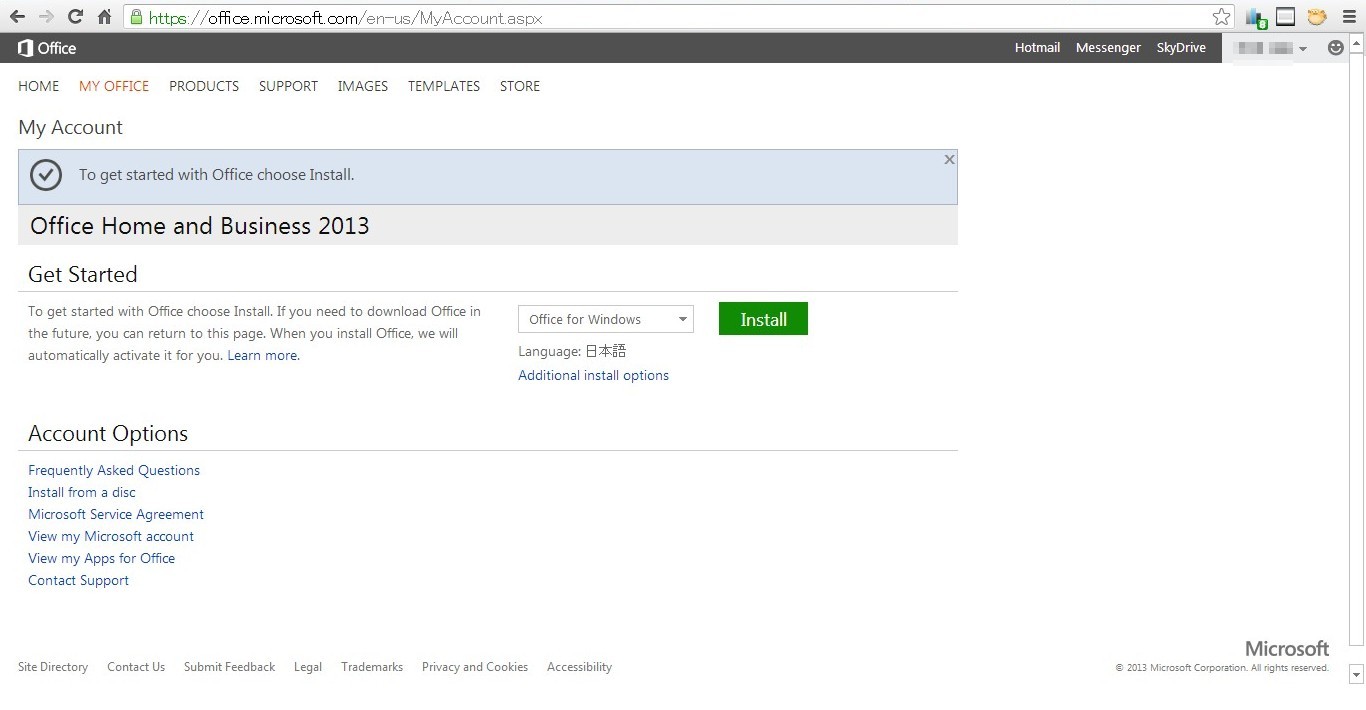
Task: Open the Hotmail link in the header
Action: click(1037, 48)
